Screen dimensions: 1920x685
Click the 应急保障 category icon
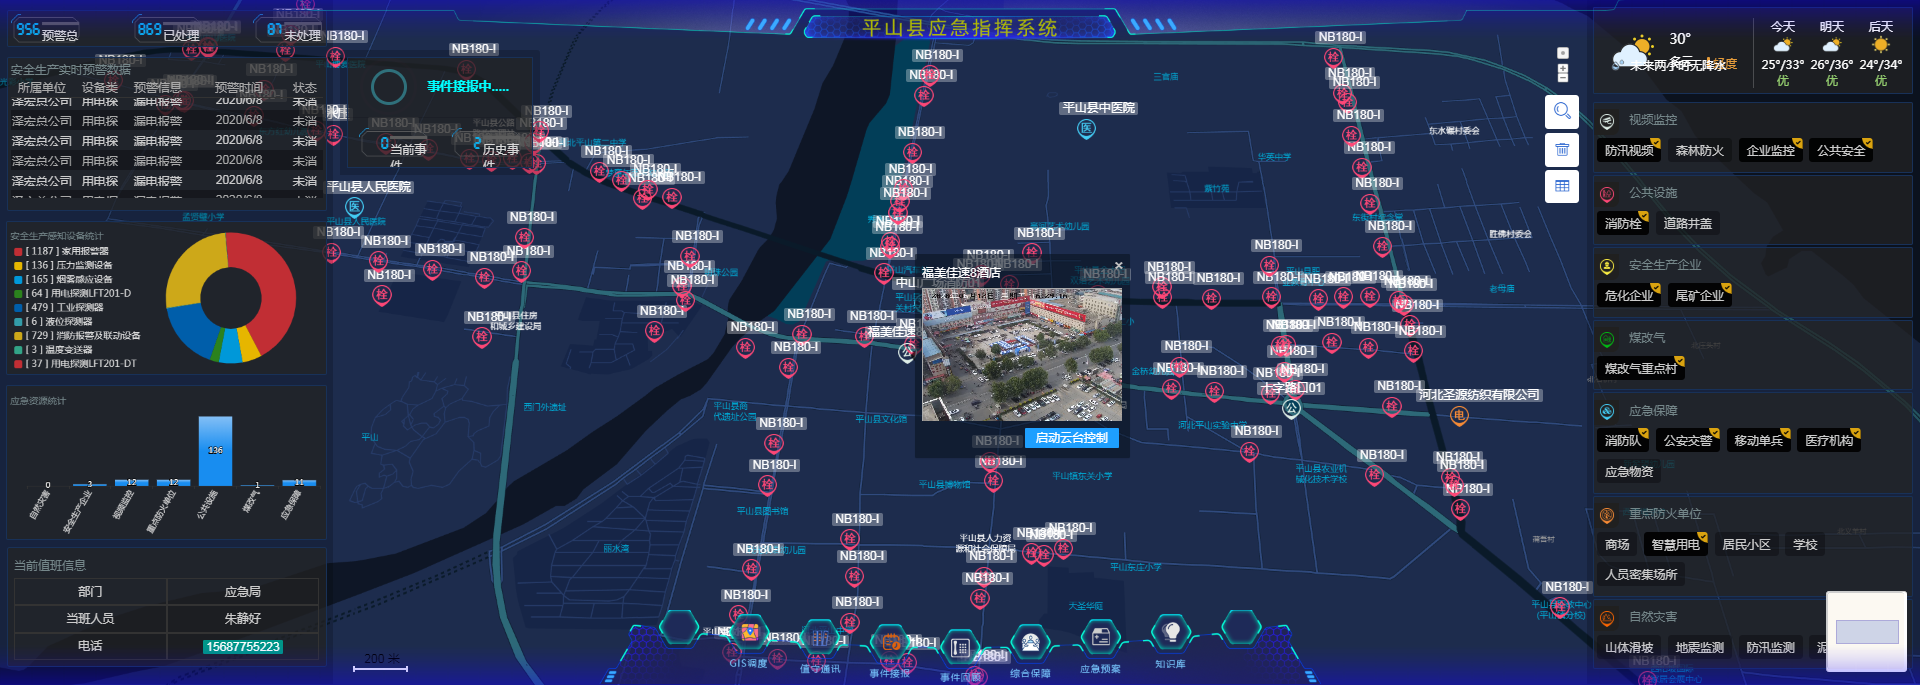point(1607,411)
